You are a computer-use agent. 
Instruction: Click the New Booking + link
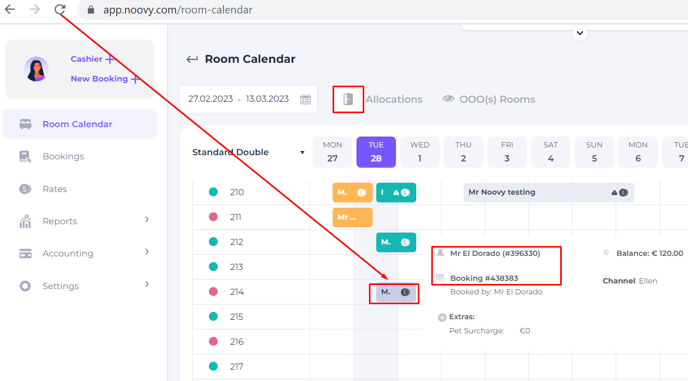tap(105, 79)
